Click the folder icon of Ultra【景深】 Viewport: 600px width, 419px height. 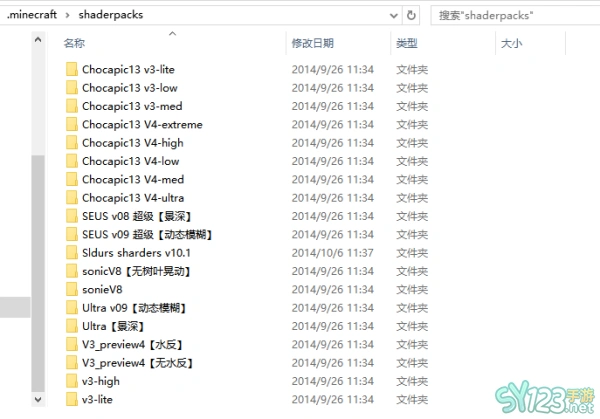[72, 326]
